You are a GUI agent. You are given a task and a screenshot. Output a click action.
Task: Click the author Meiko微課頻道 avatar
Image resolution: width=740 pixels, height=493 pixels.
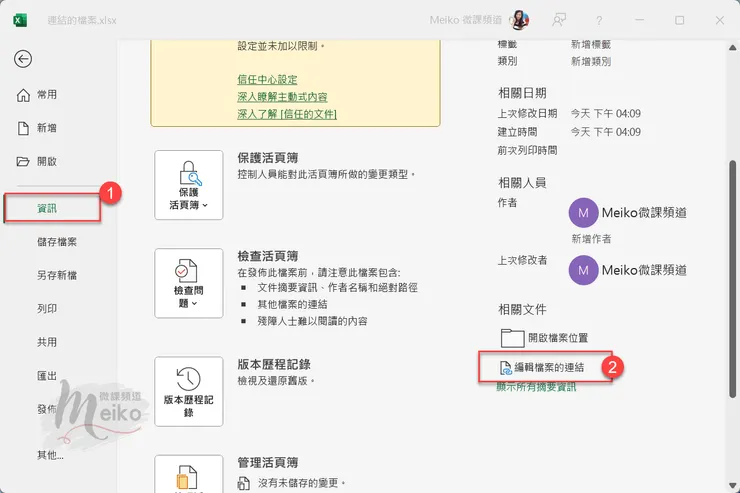click(x=583, y=212)
